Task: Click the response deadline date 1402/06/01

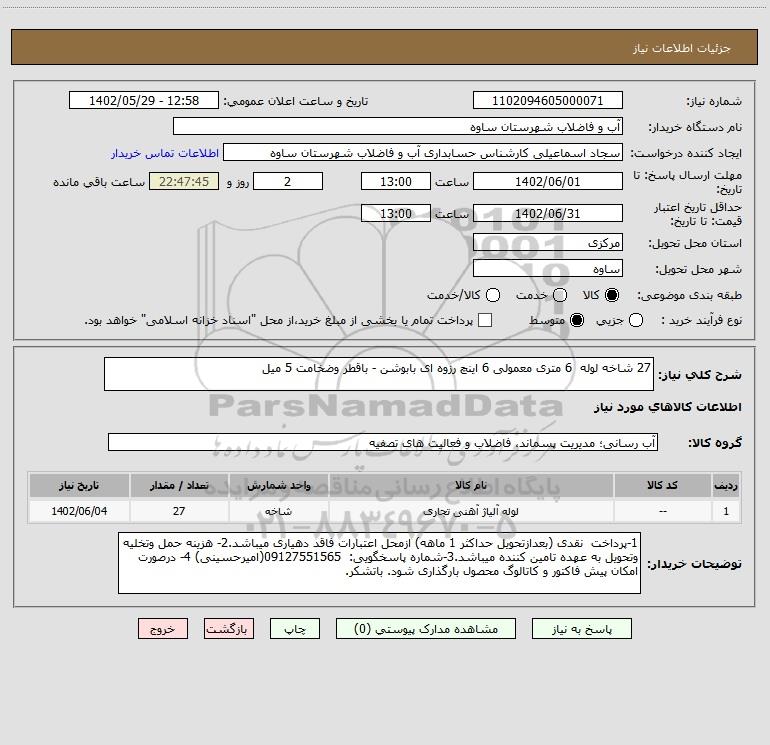Action: (548, 181)
